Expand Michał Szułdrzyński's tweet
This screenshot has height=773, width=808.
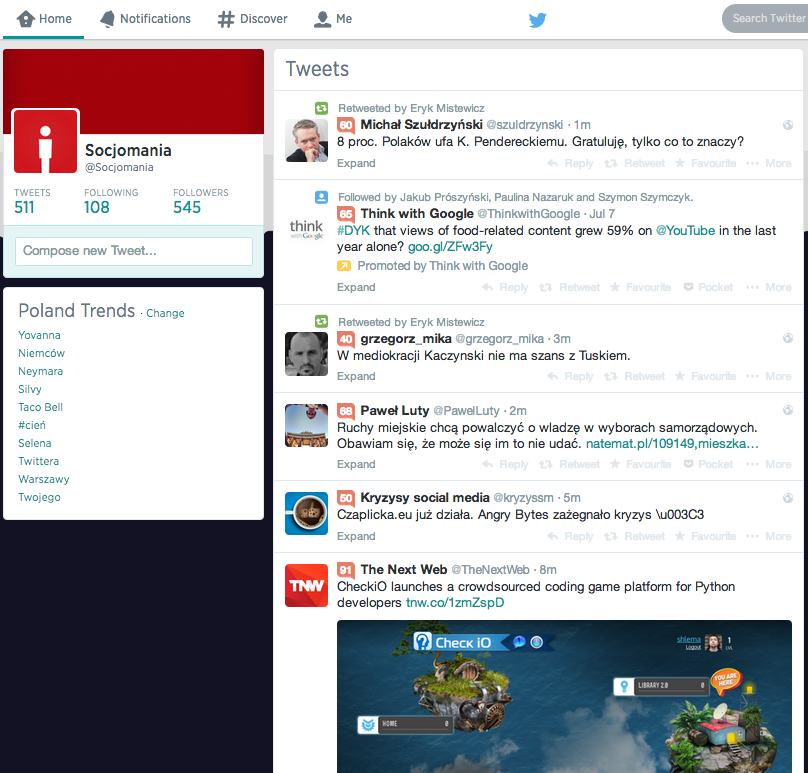tap(356, 163)
